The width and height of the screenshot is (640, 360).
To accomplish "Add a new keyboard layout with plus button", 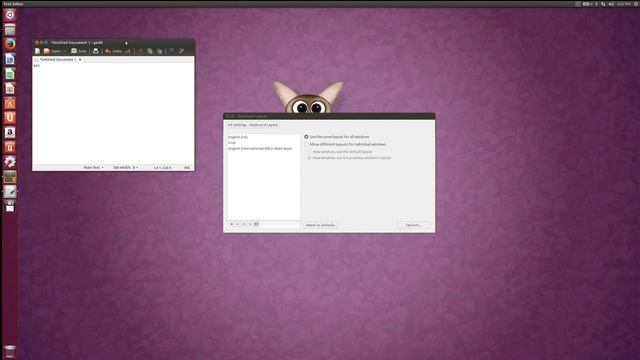I will click(231, 224).
